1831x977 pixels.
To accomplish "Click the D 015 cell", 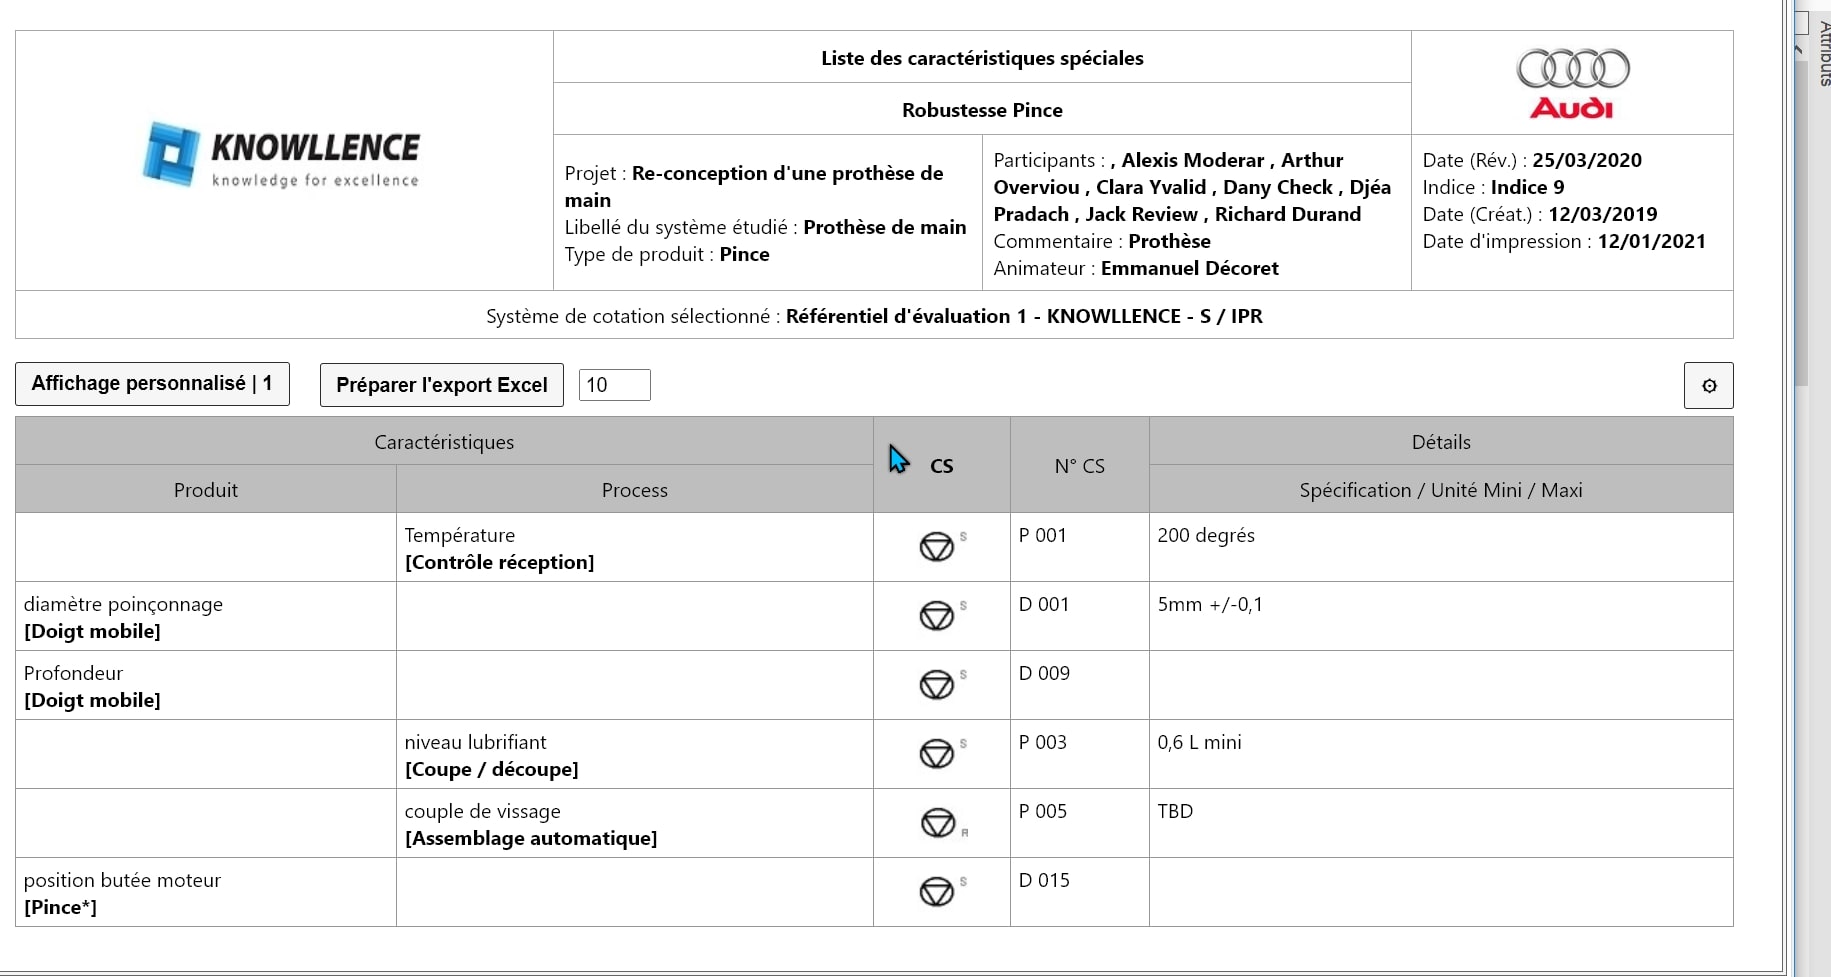I will (1080, 893).
